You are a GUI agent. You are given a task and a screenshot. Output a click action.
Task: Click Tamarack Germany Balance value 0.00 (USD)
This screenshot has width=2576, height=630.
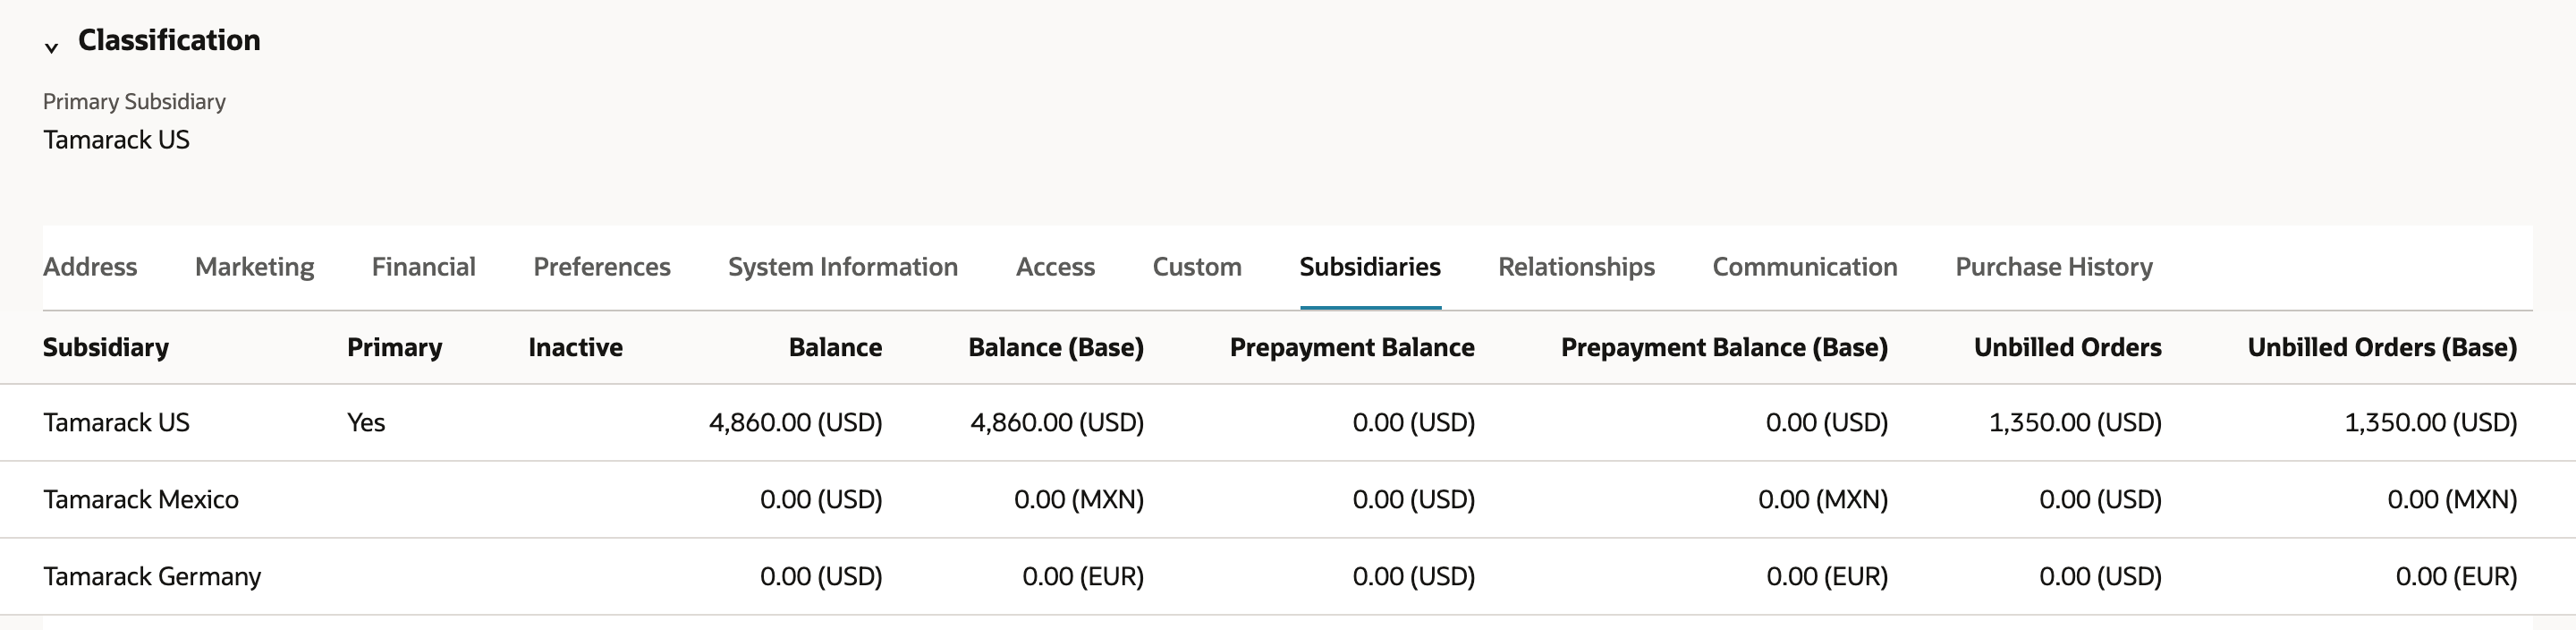click(821, 576)
